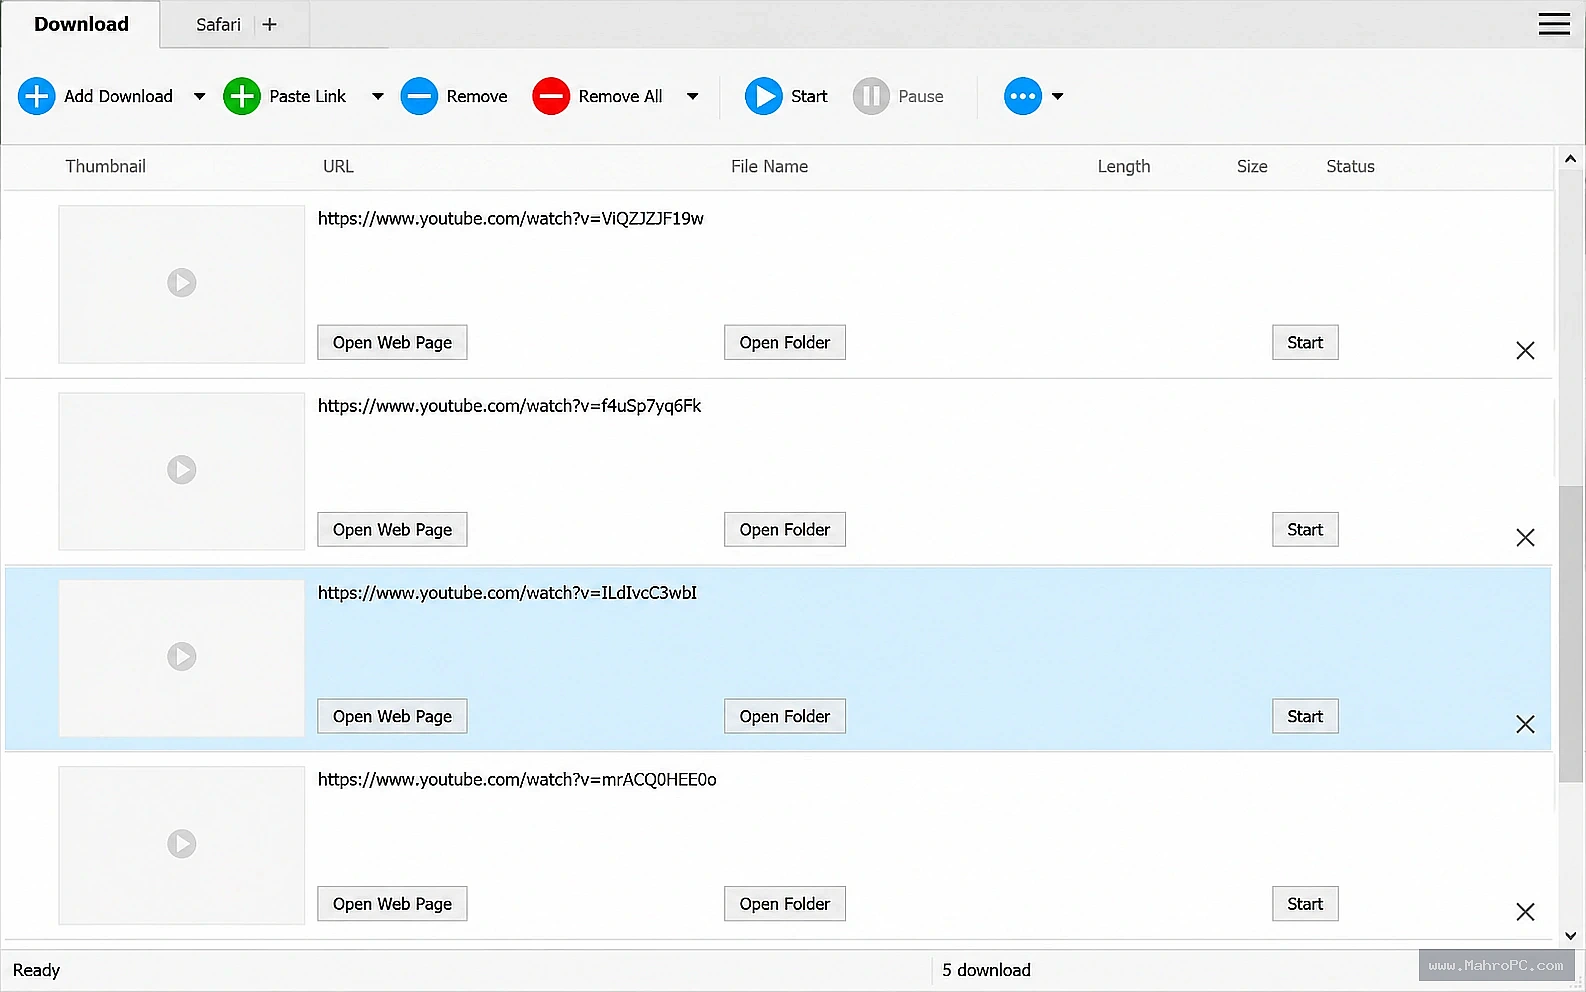Switch to the Safari tab
Screen dimensions: 1586x992
point(218,25)
